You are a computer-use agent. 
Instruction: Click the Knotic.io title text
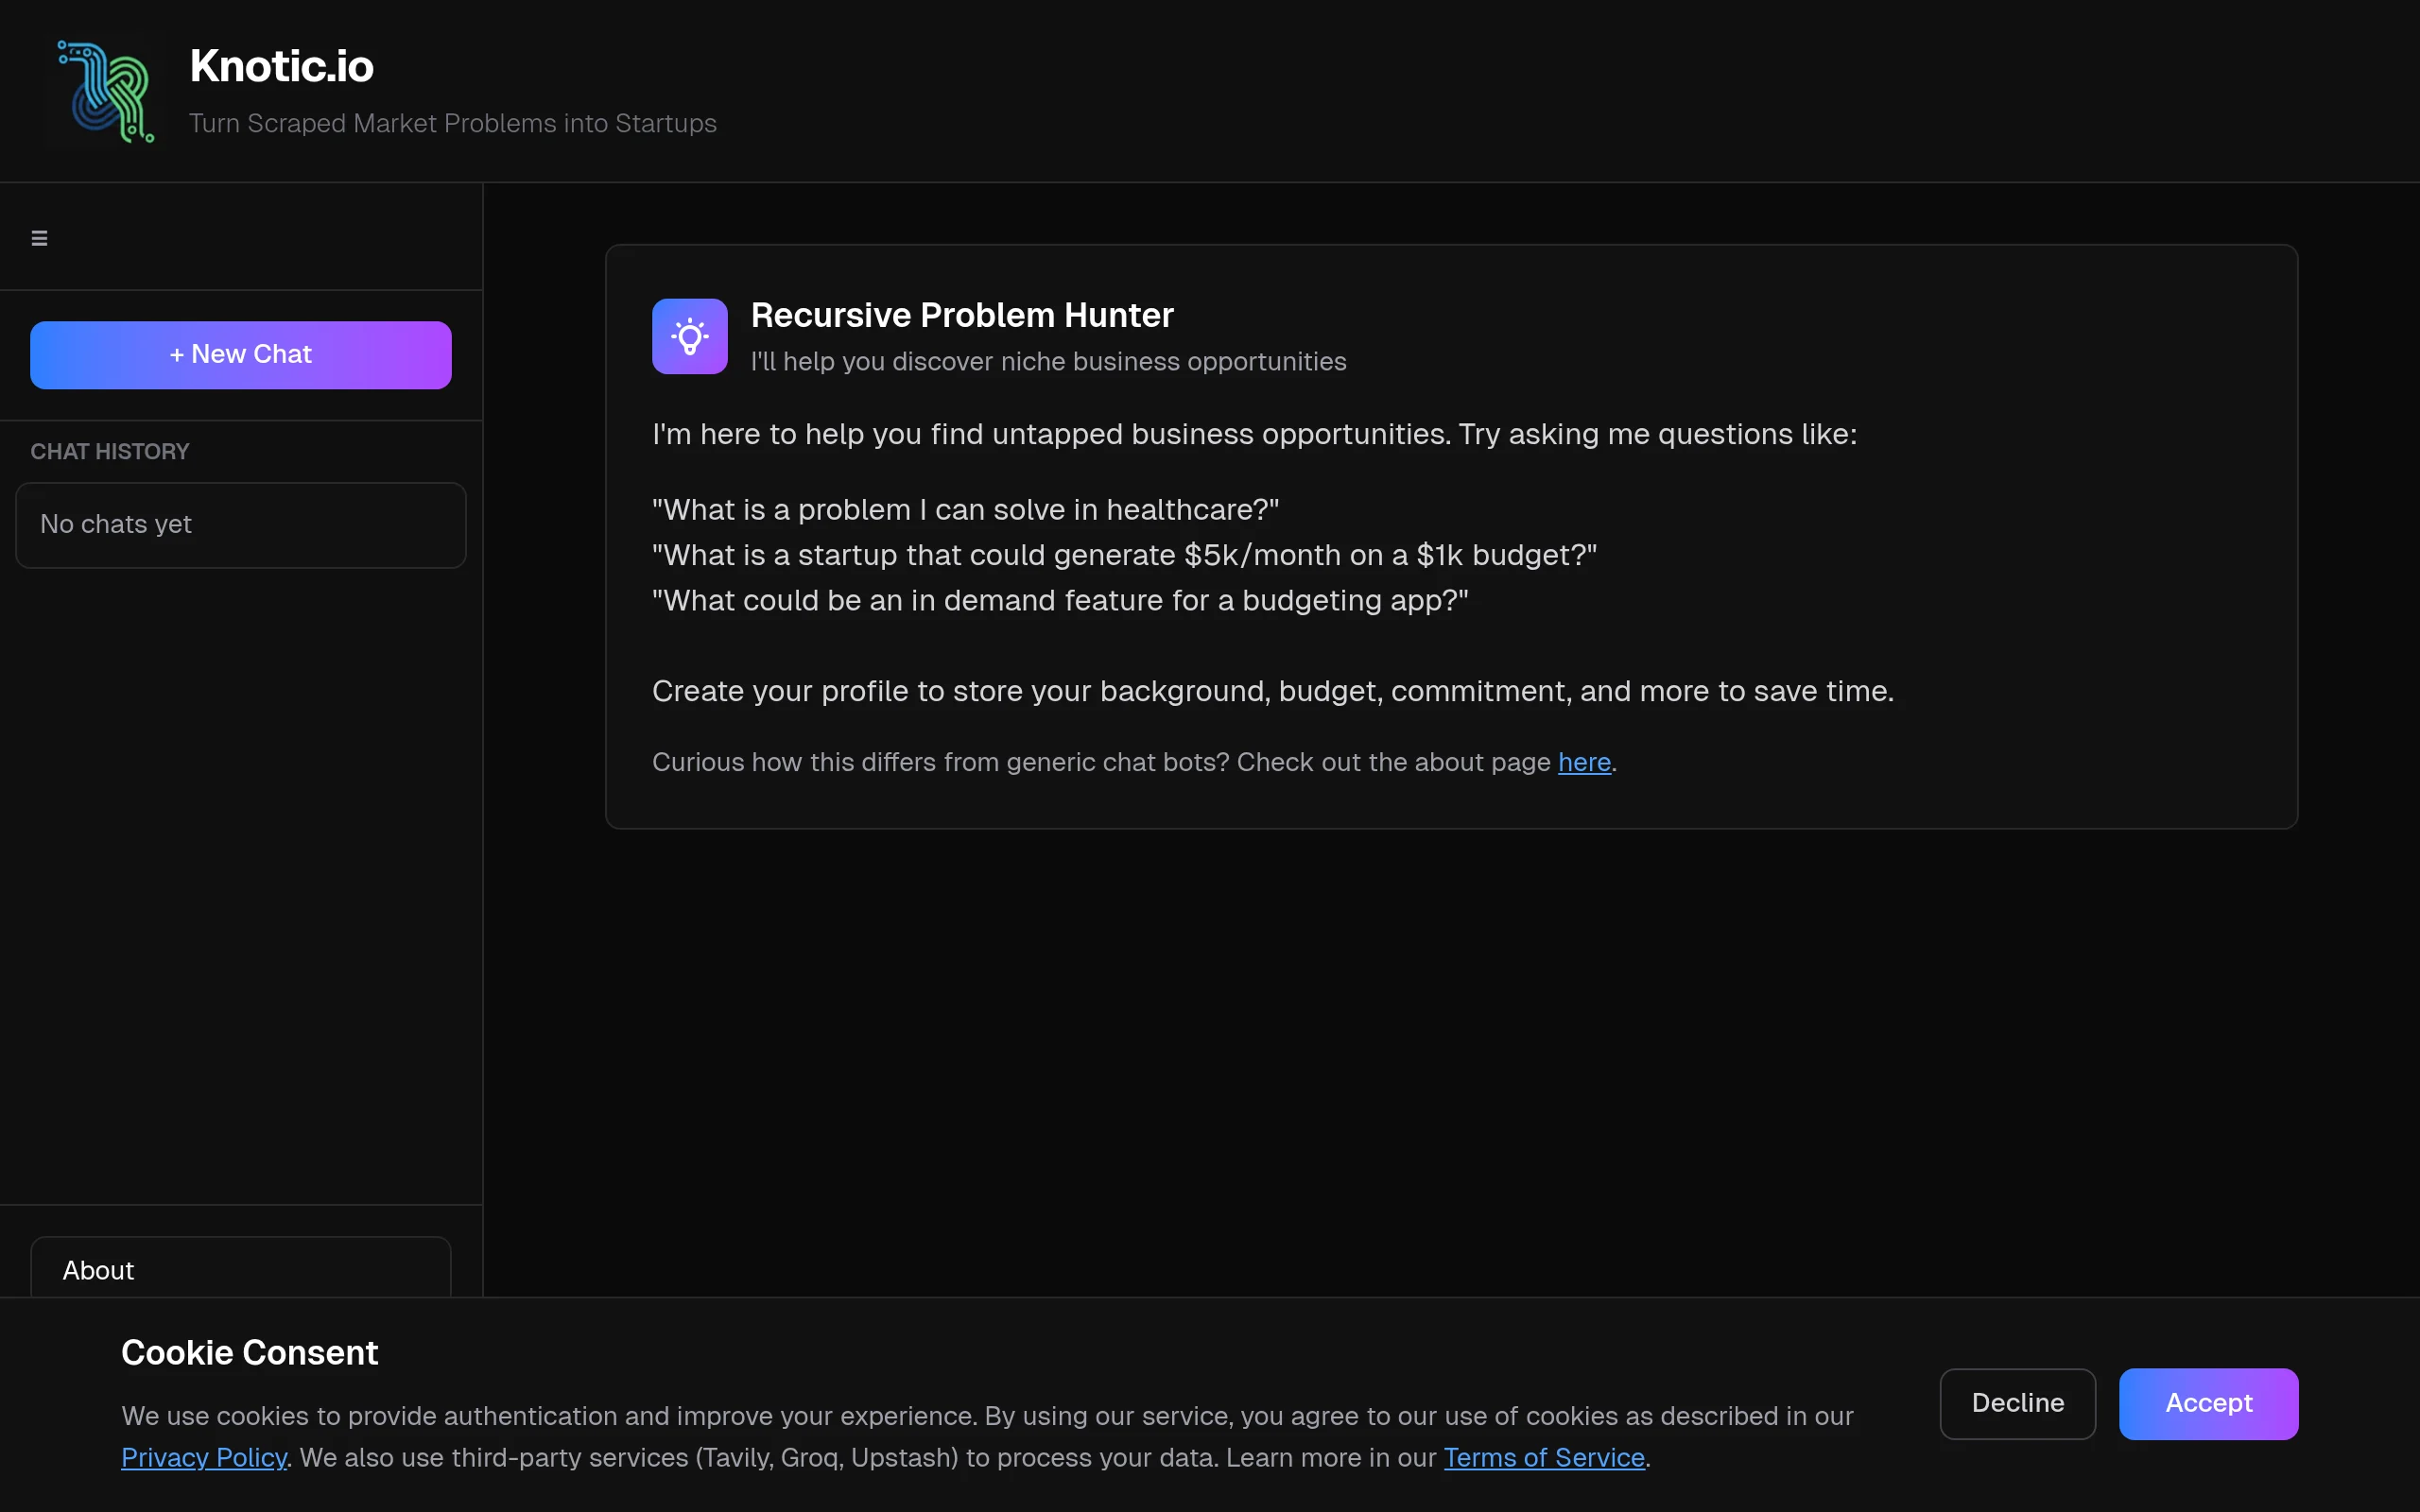click(x=281, y=67)
